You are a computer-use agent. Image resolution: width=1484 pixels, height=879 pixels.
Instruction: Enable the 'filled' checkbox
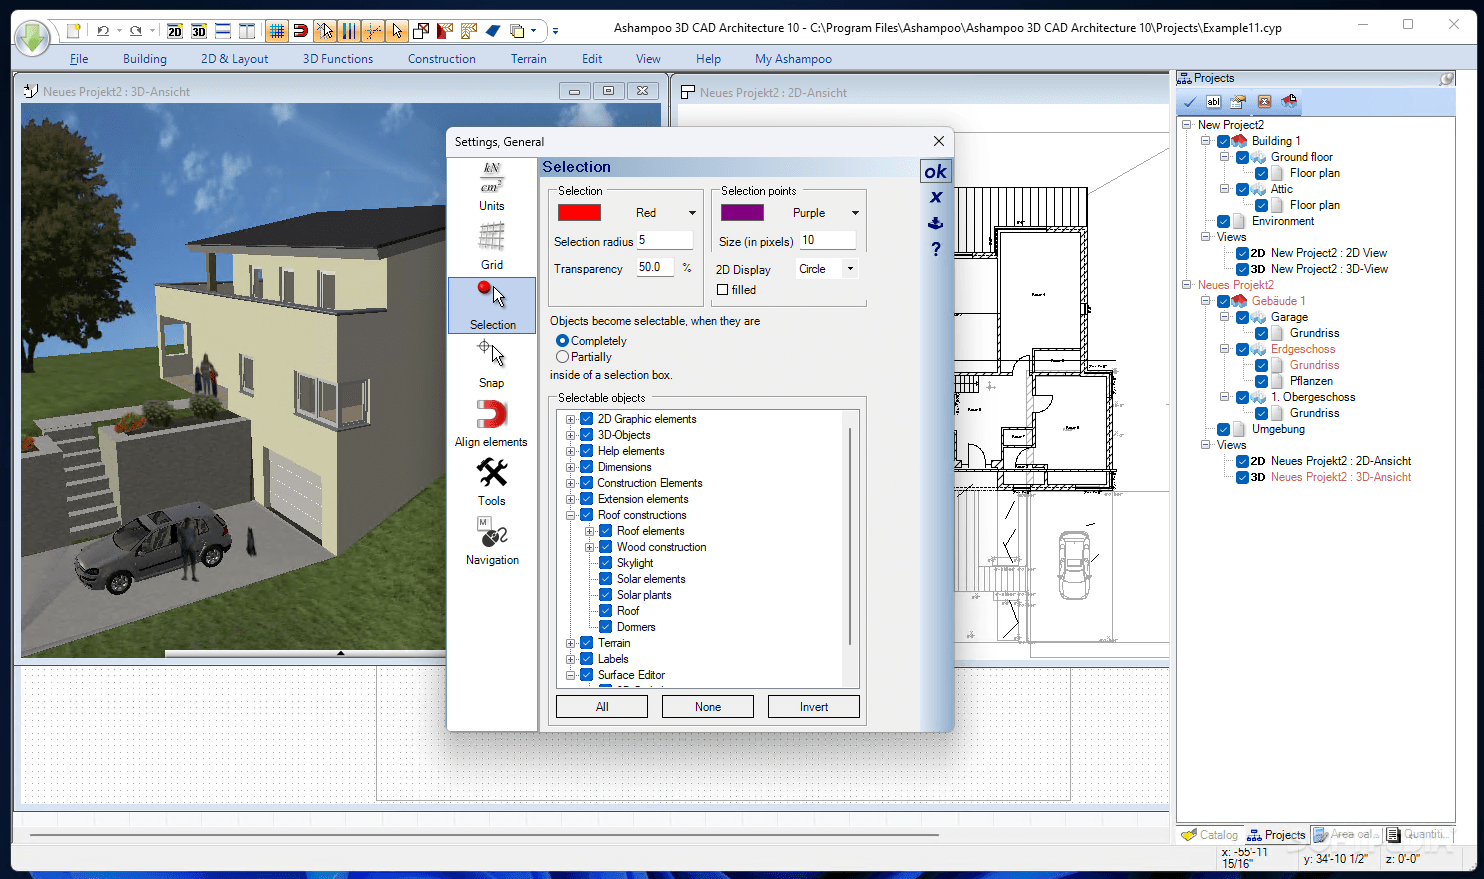click(722, 290)
